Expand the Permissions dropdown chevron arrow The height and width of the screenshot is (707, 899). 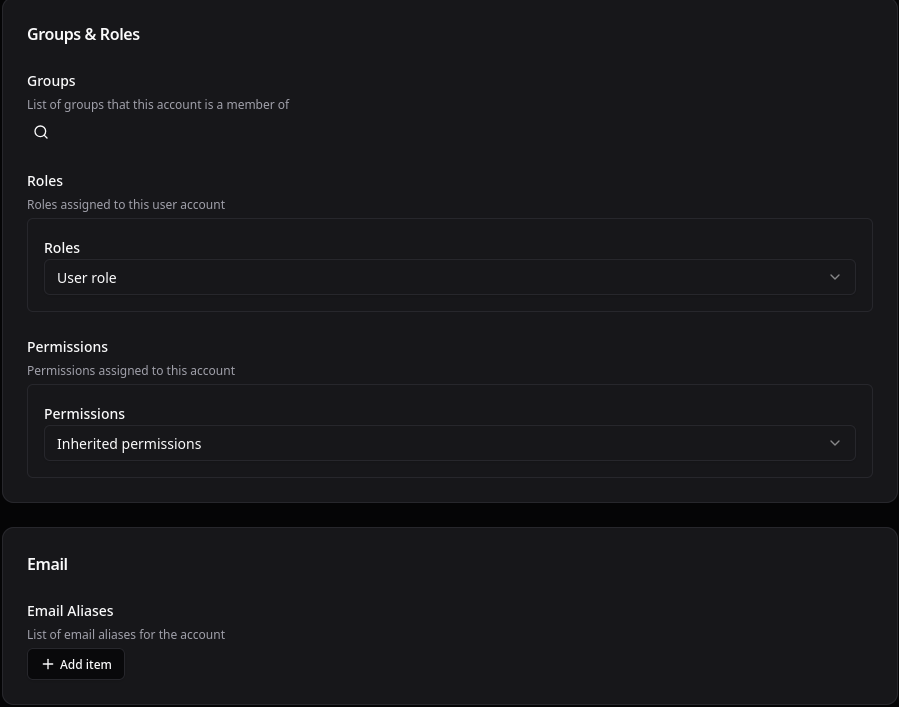835,443
